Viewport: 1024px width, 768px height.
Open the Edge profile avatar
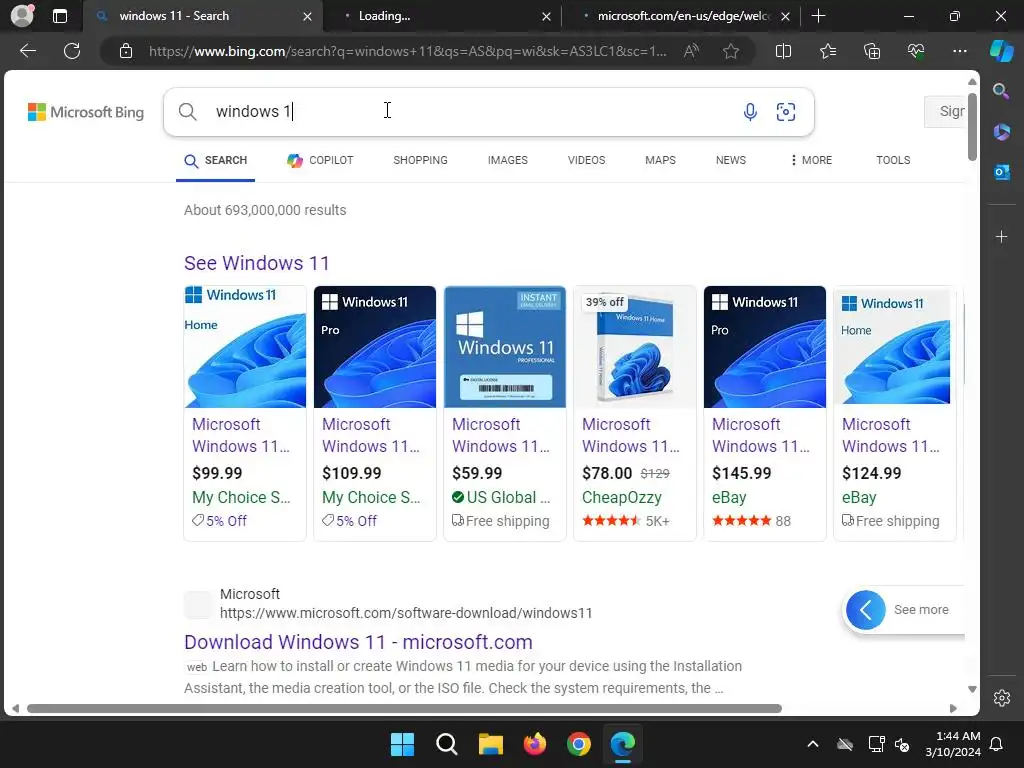[22, 16]
